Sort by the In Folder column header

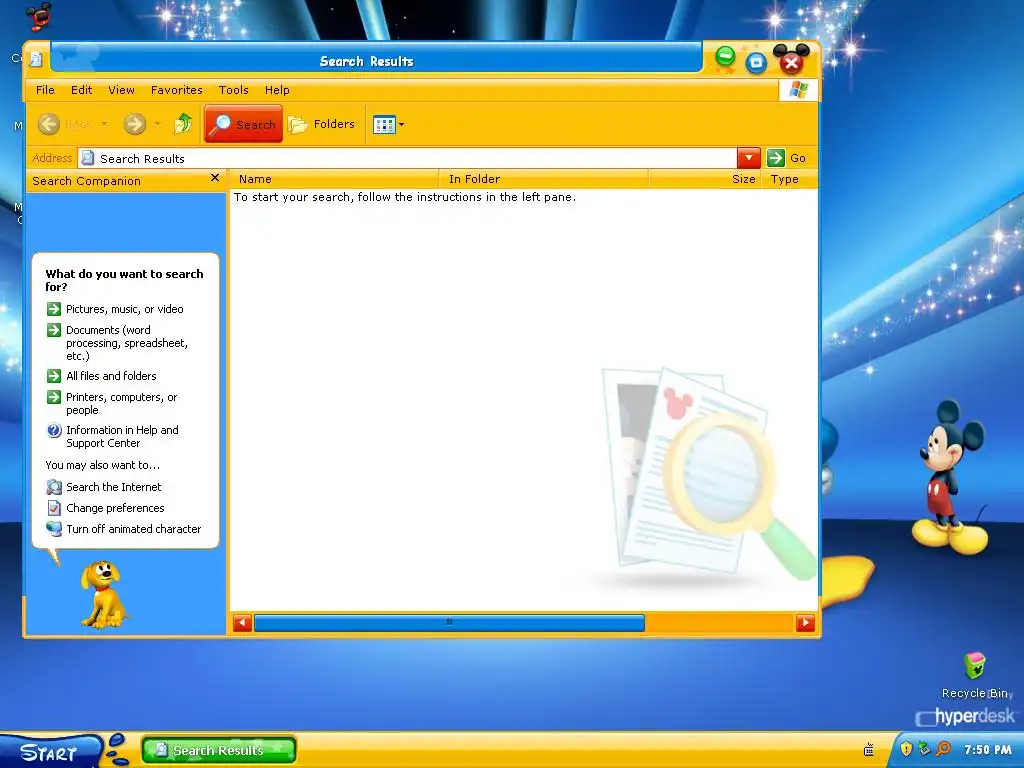tap(544, 179)
